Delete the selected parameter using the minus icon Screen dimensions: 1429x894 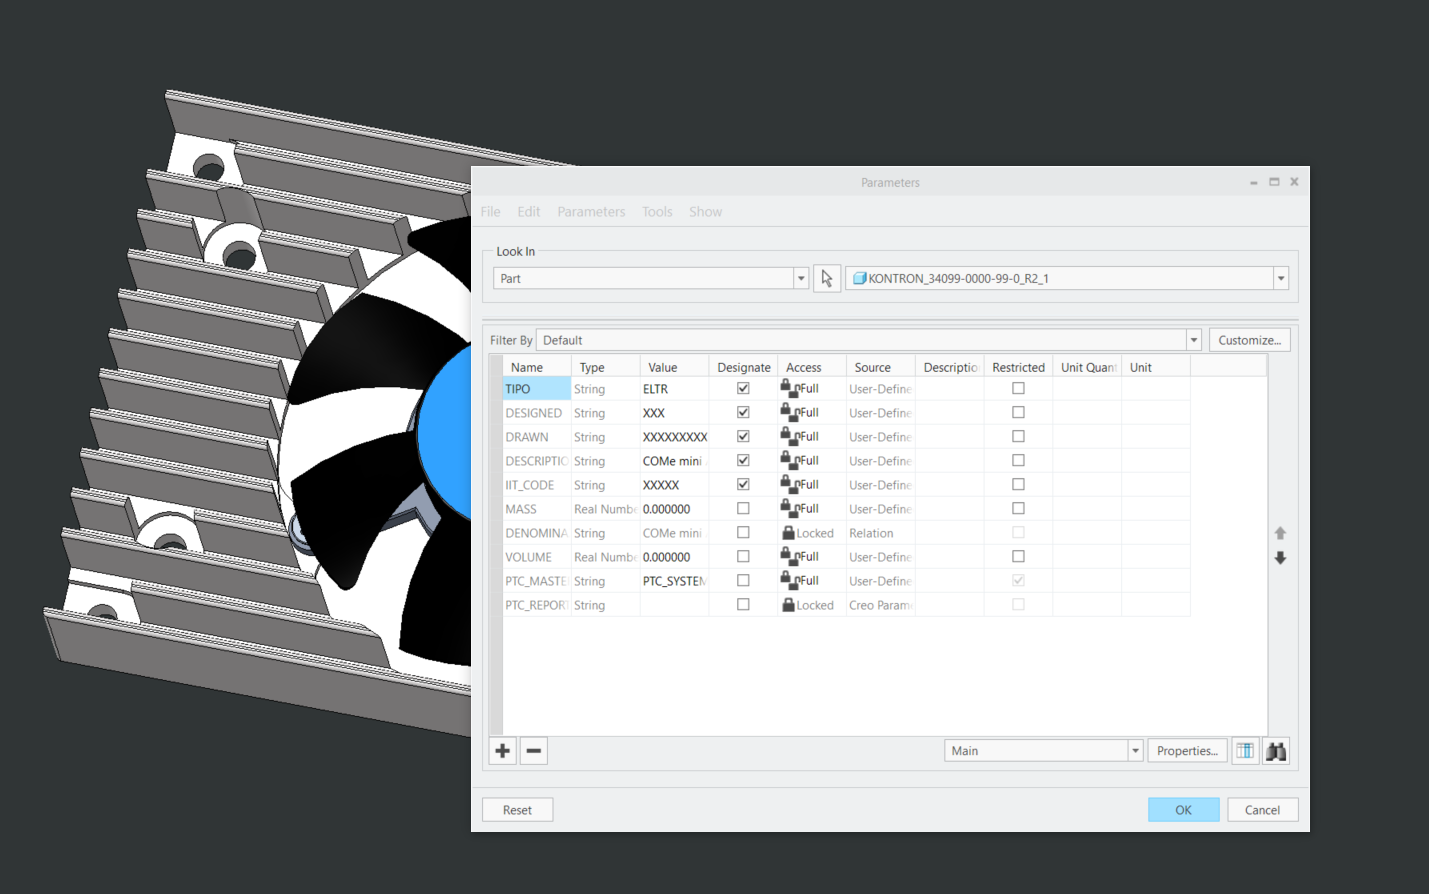[533, 750]
